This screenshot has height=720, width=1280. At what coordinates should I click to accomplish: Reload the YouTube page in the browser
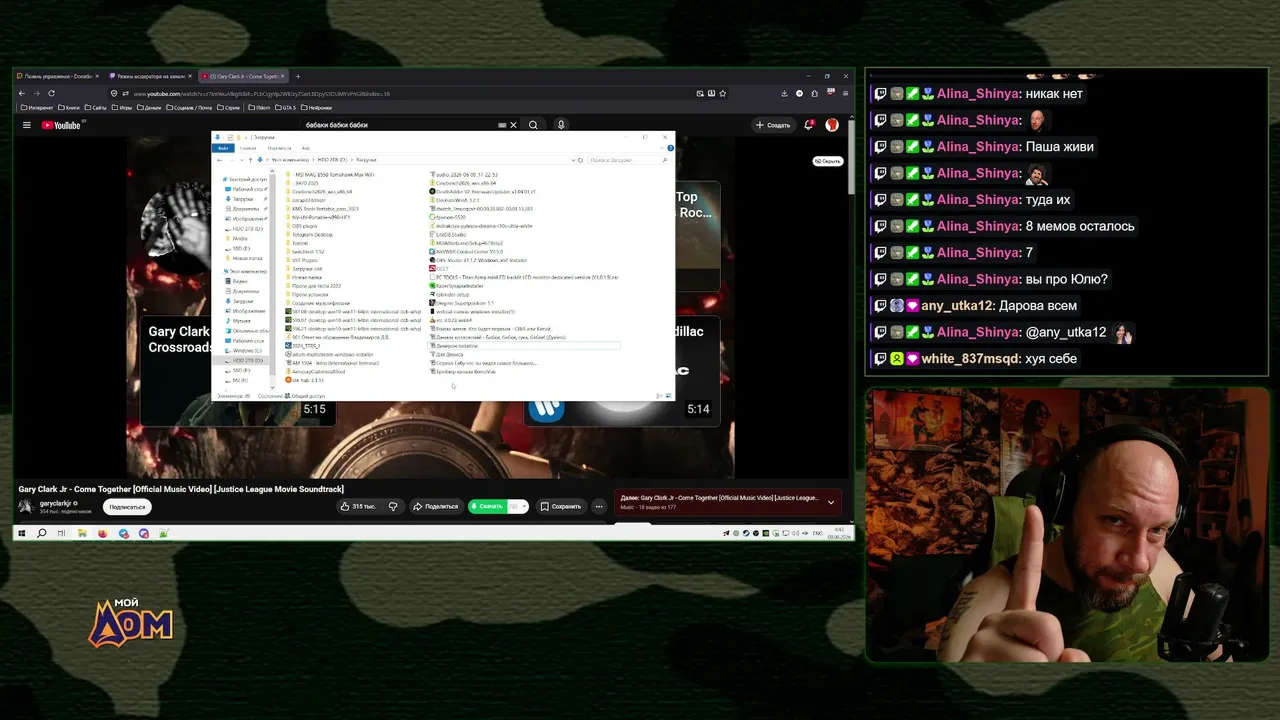[x=51, y=93]
